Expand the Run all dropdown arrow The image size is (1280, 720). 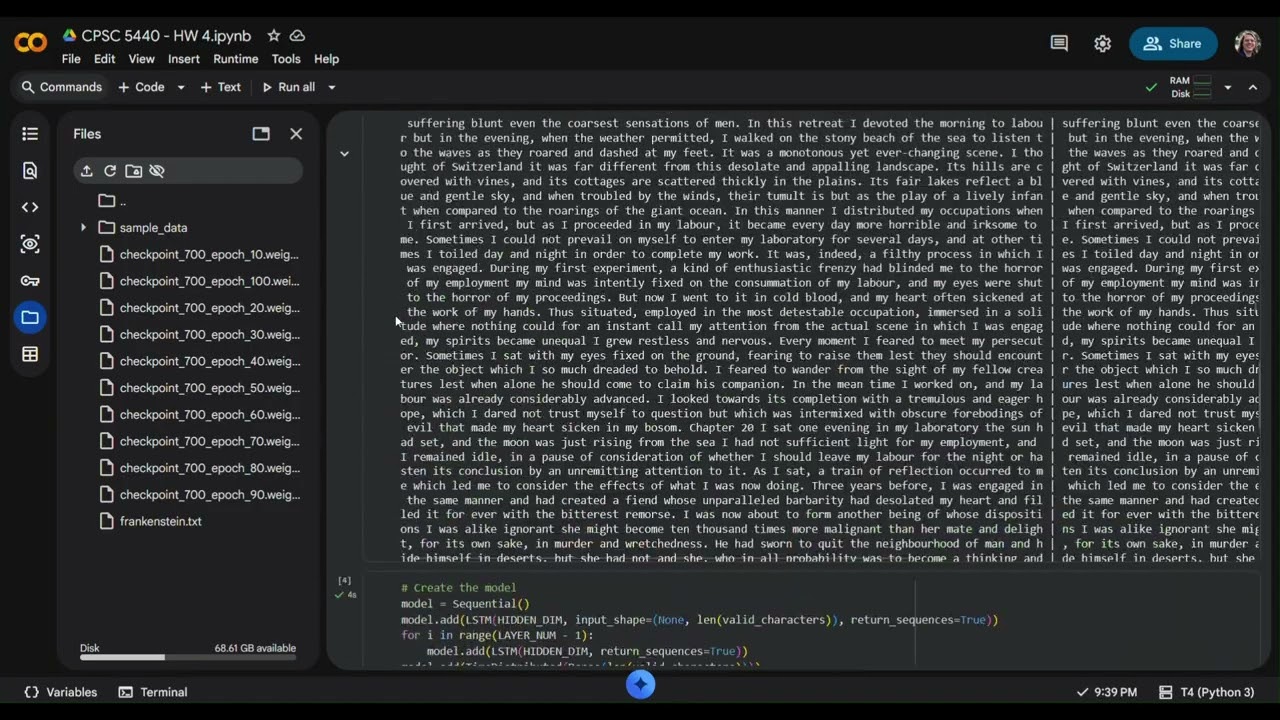click(332, 87)
